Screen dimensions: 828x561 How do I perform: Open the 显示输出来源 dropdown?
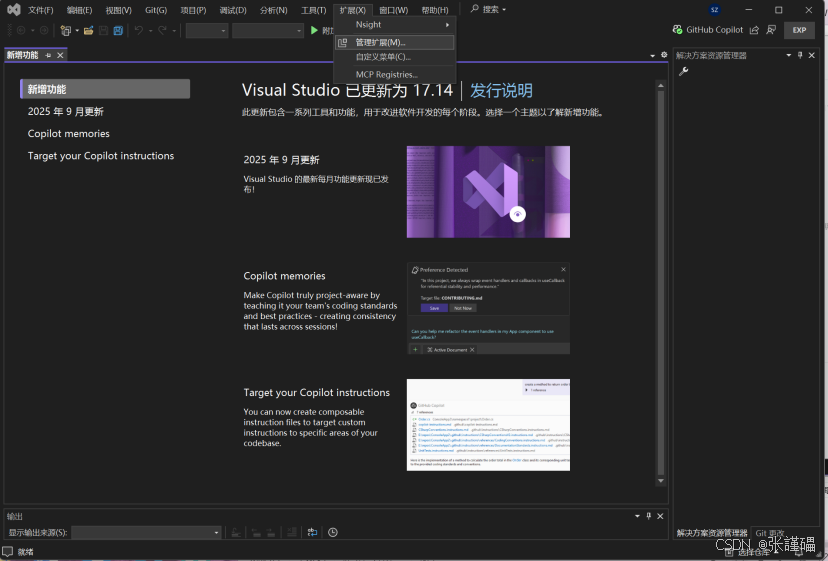pyautogui.click(x=146, y=532)
